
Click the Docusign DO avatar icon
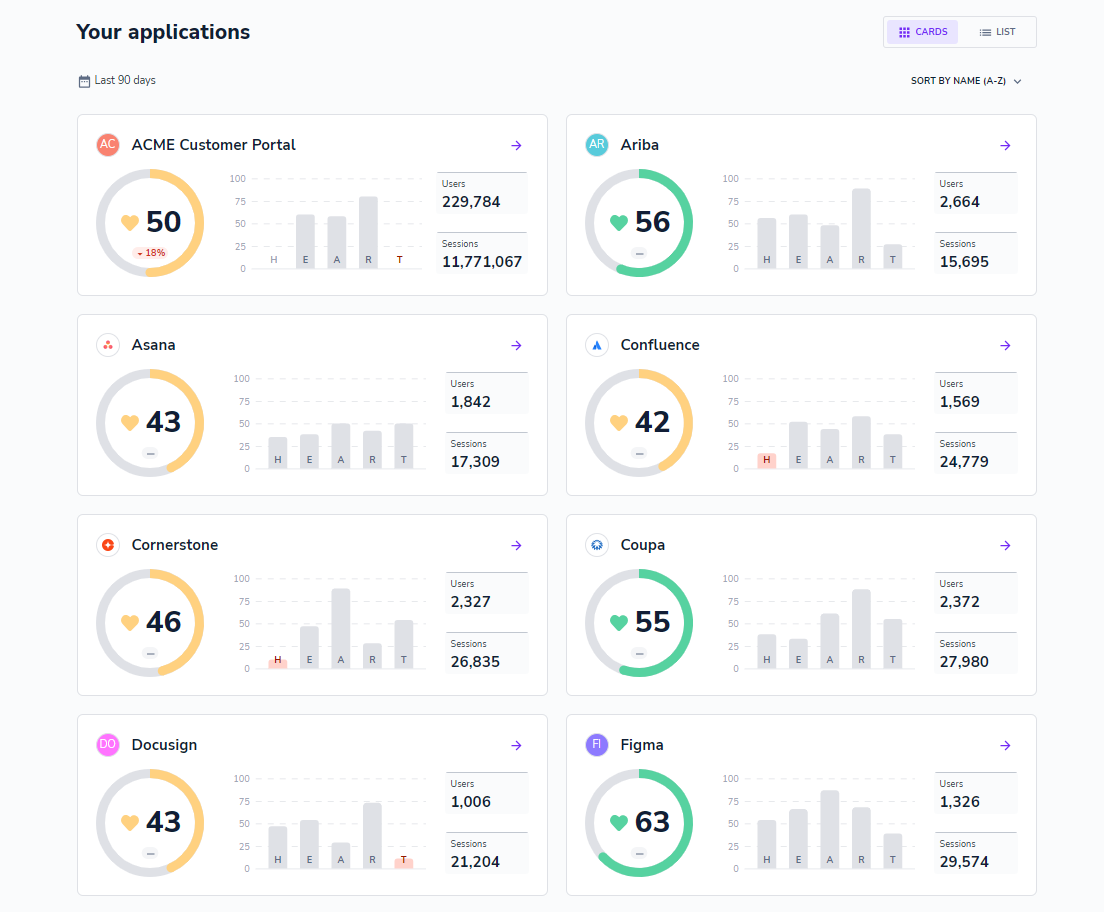(x=108, y=745)
